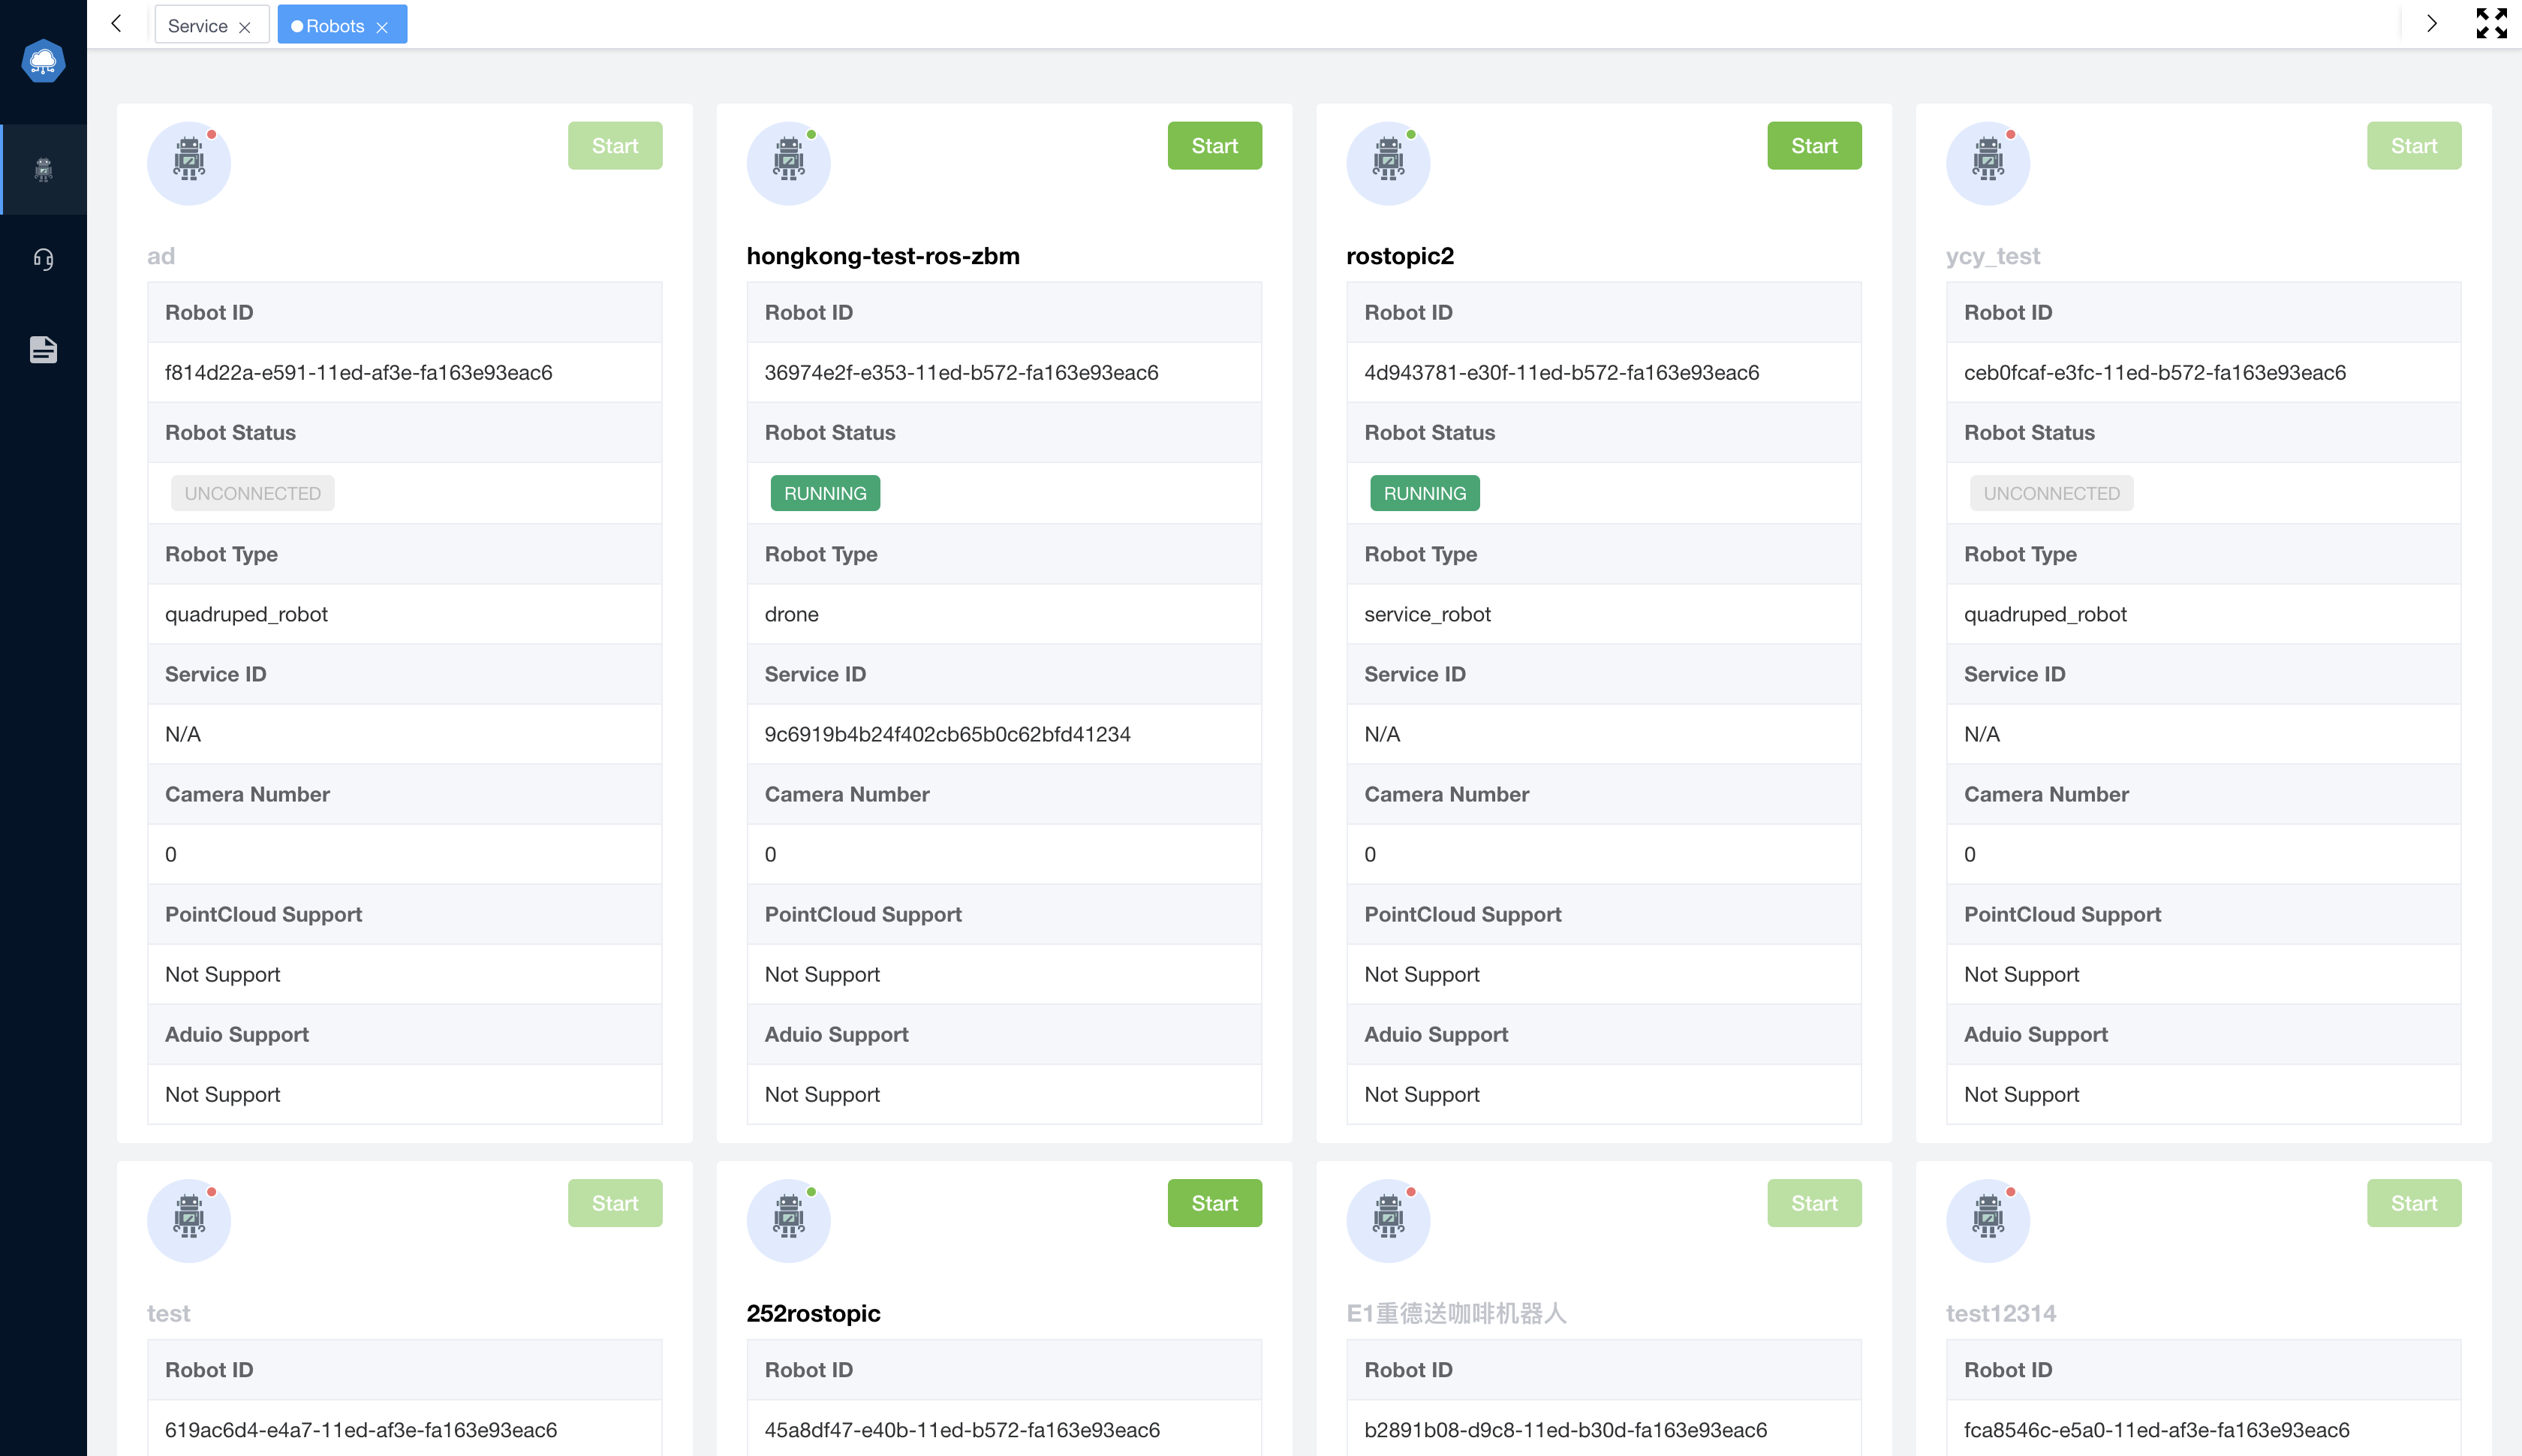Click rostopic2 robot avatar icon
Image resolution: width=2522 pixels, height=1456 pixels.
tap(1388, 162)
